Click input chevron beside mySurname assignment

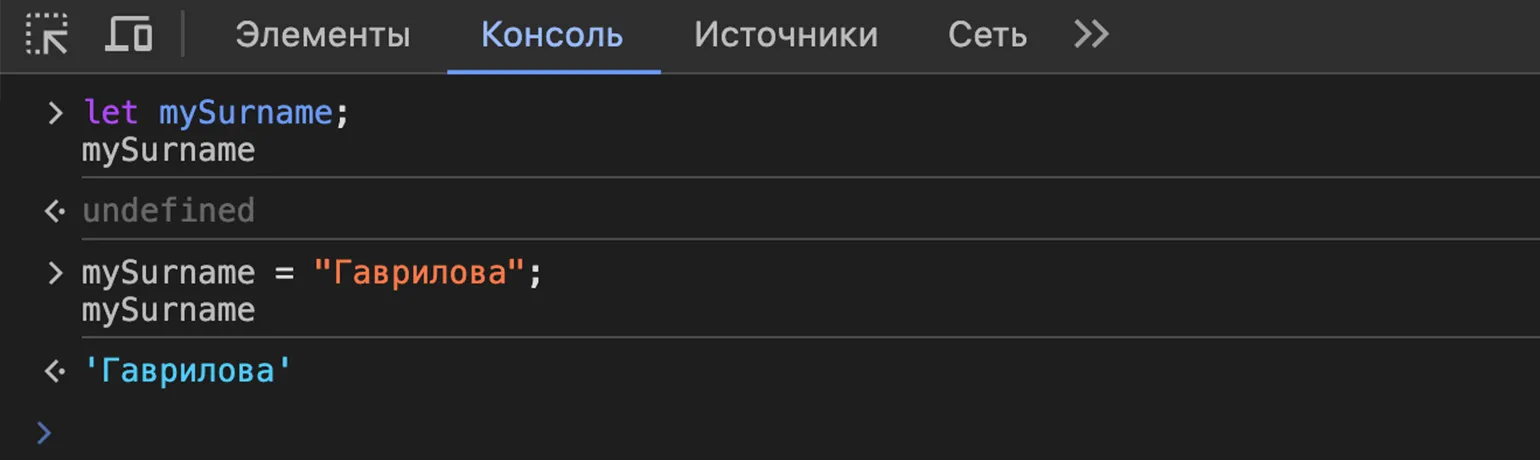[x=55, y=272]
